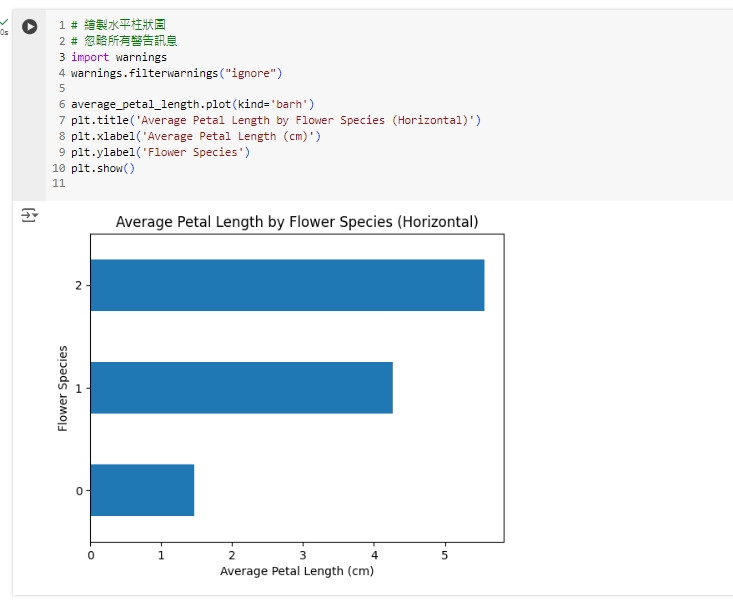This screenshot has height=600, width=733.
Task: Place cursor on average_petal_length.plot line
Action: pyautogui.click(x=192, y=104)
